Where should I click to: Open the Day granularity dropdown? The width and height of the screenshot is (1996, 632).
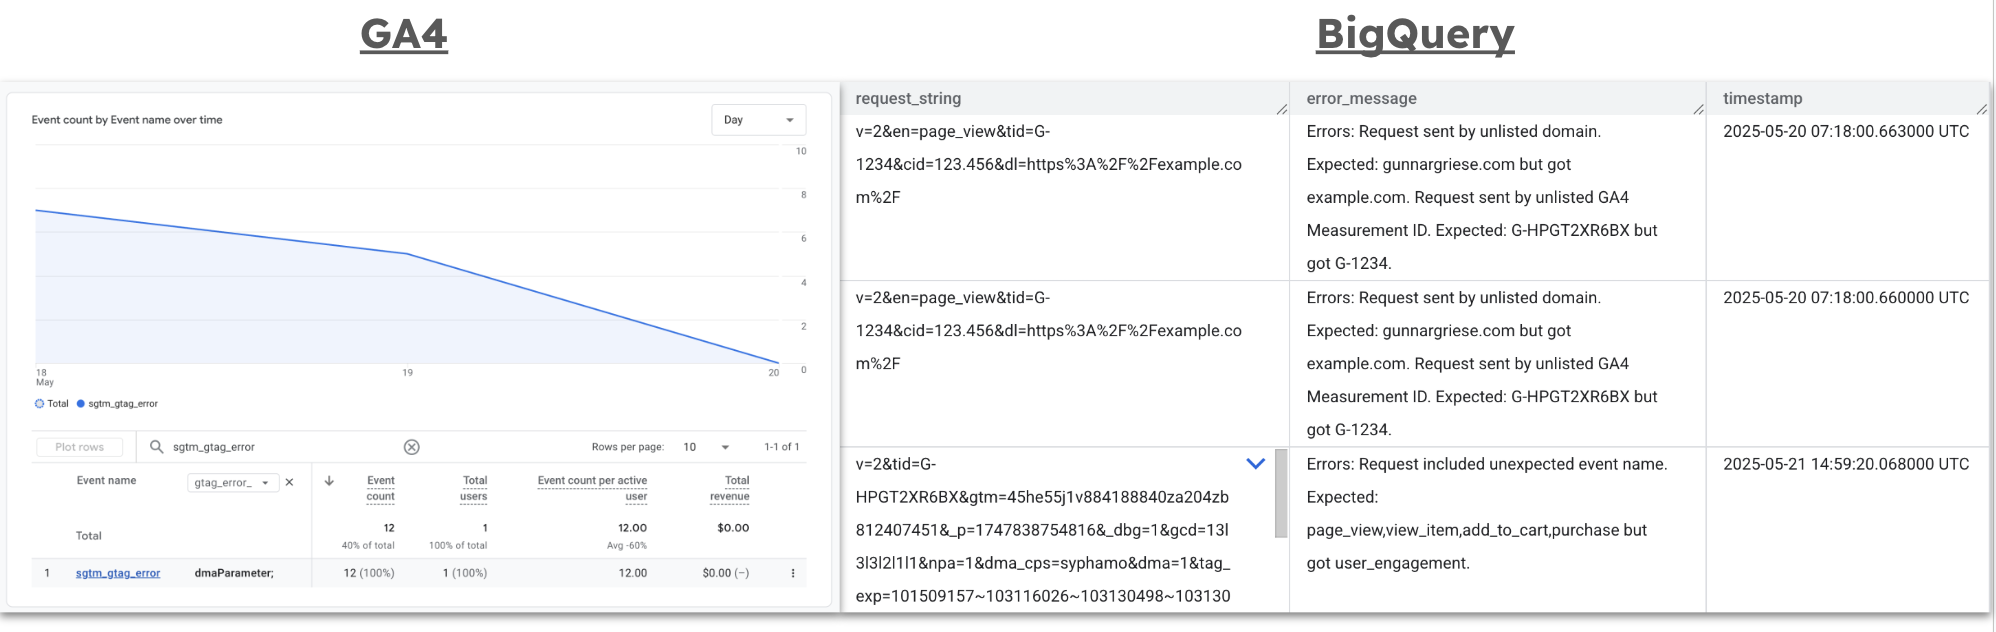point(759,120)
